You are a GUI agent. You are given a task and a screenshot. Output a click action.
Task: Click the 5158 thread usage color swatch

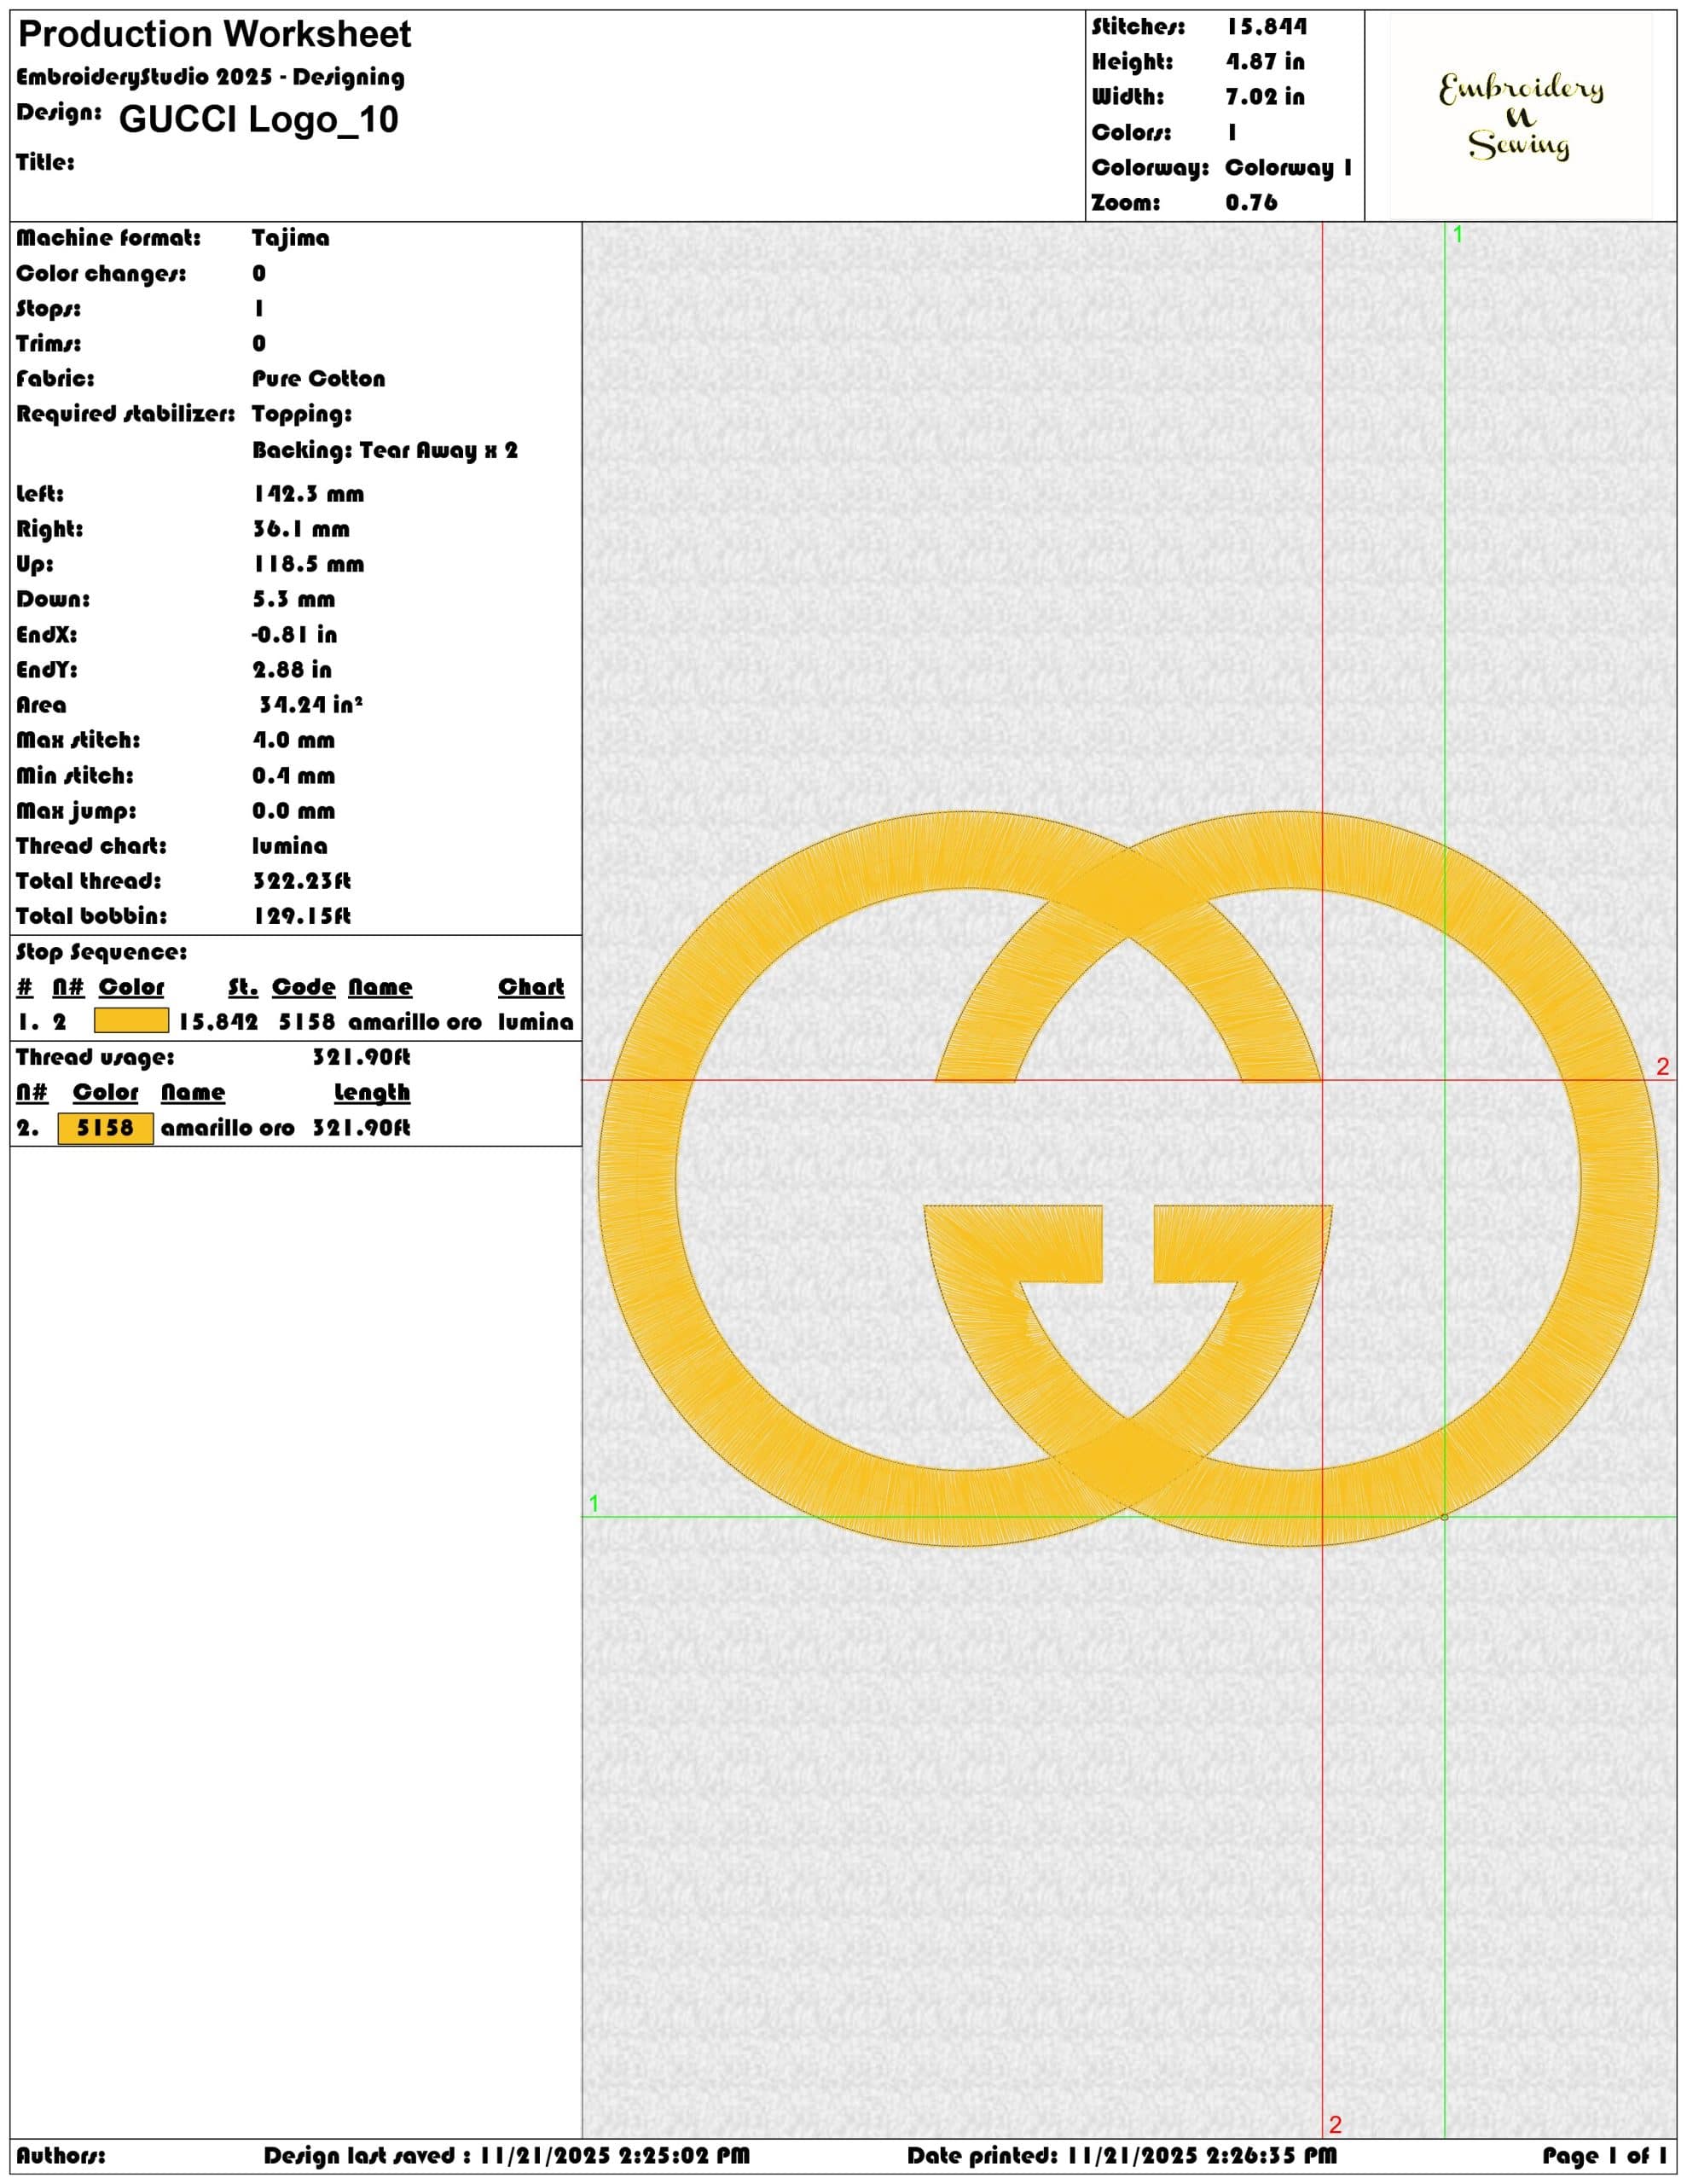pyautogui.click(x=105, y=1128)
